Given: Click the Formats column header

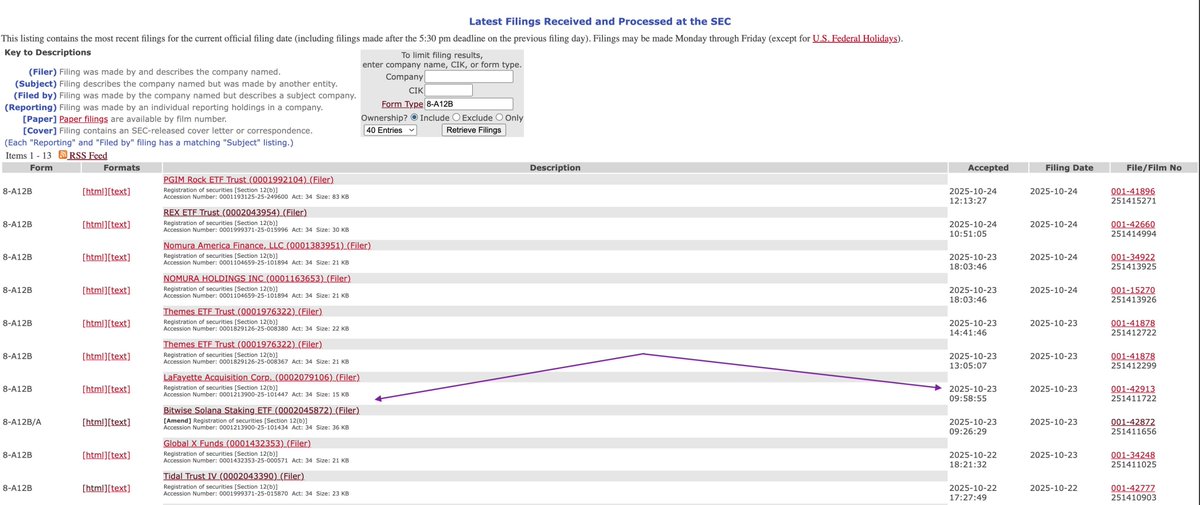Looking at the screenshot, I should point(121,168).
